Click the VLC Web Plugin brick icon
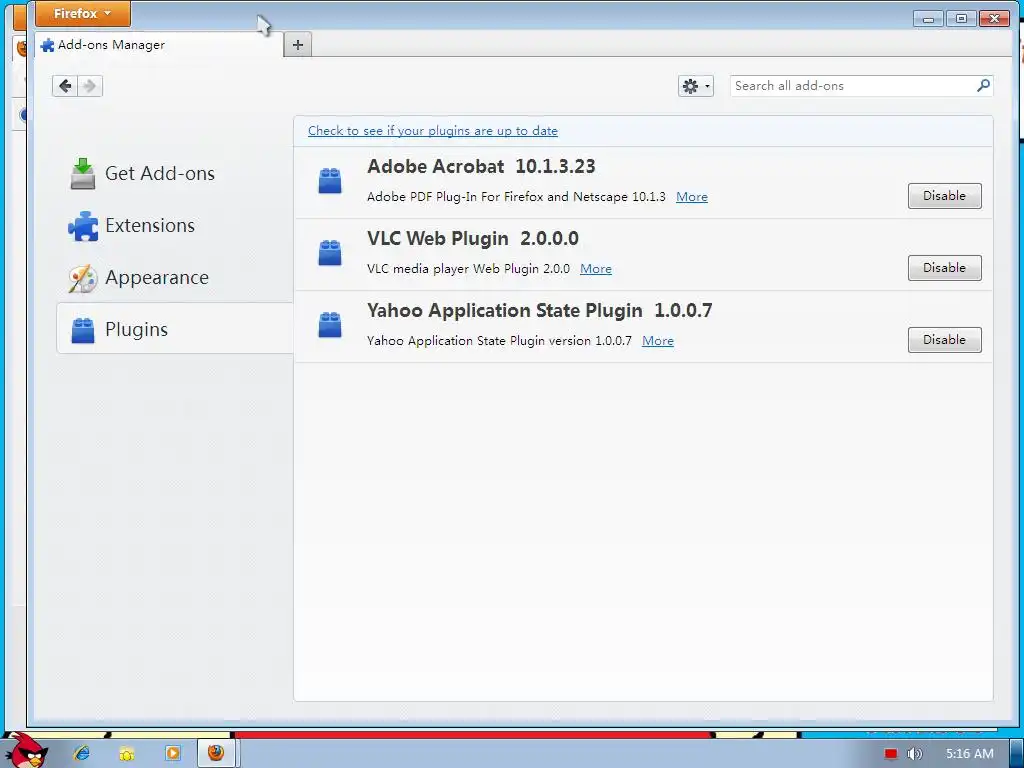1024x768 pixels. pyautogui.click(x=330, y=253)
